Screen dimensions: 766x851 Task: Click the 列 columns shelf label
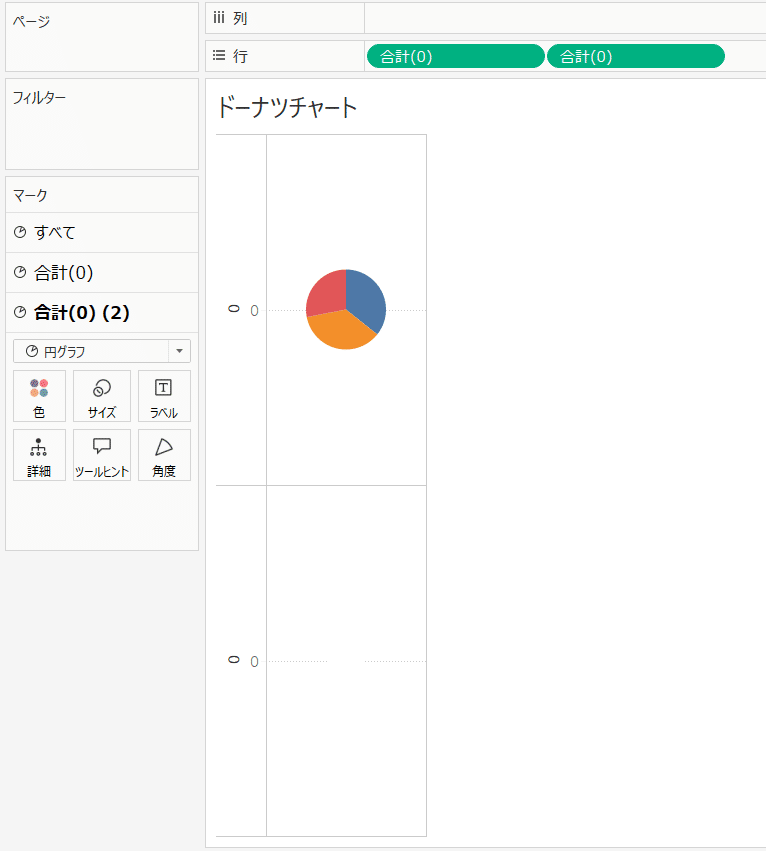click(x=240, y=18)
